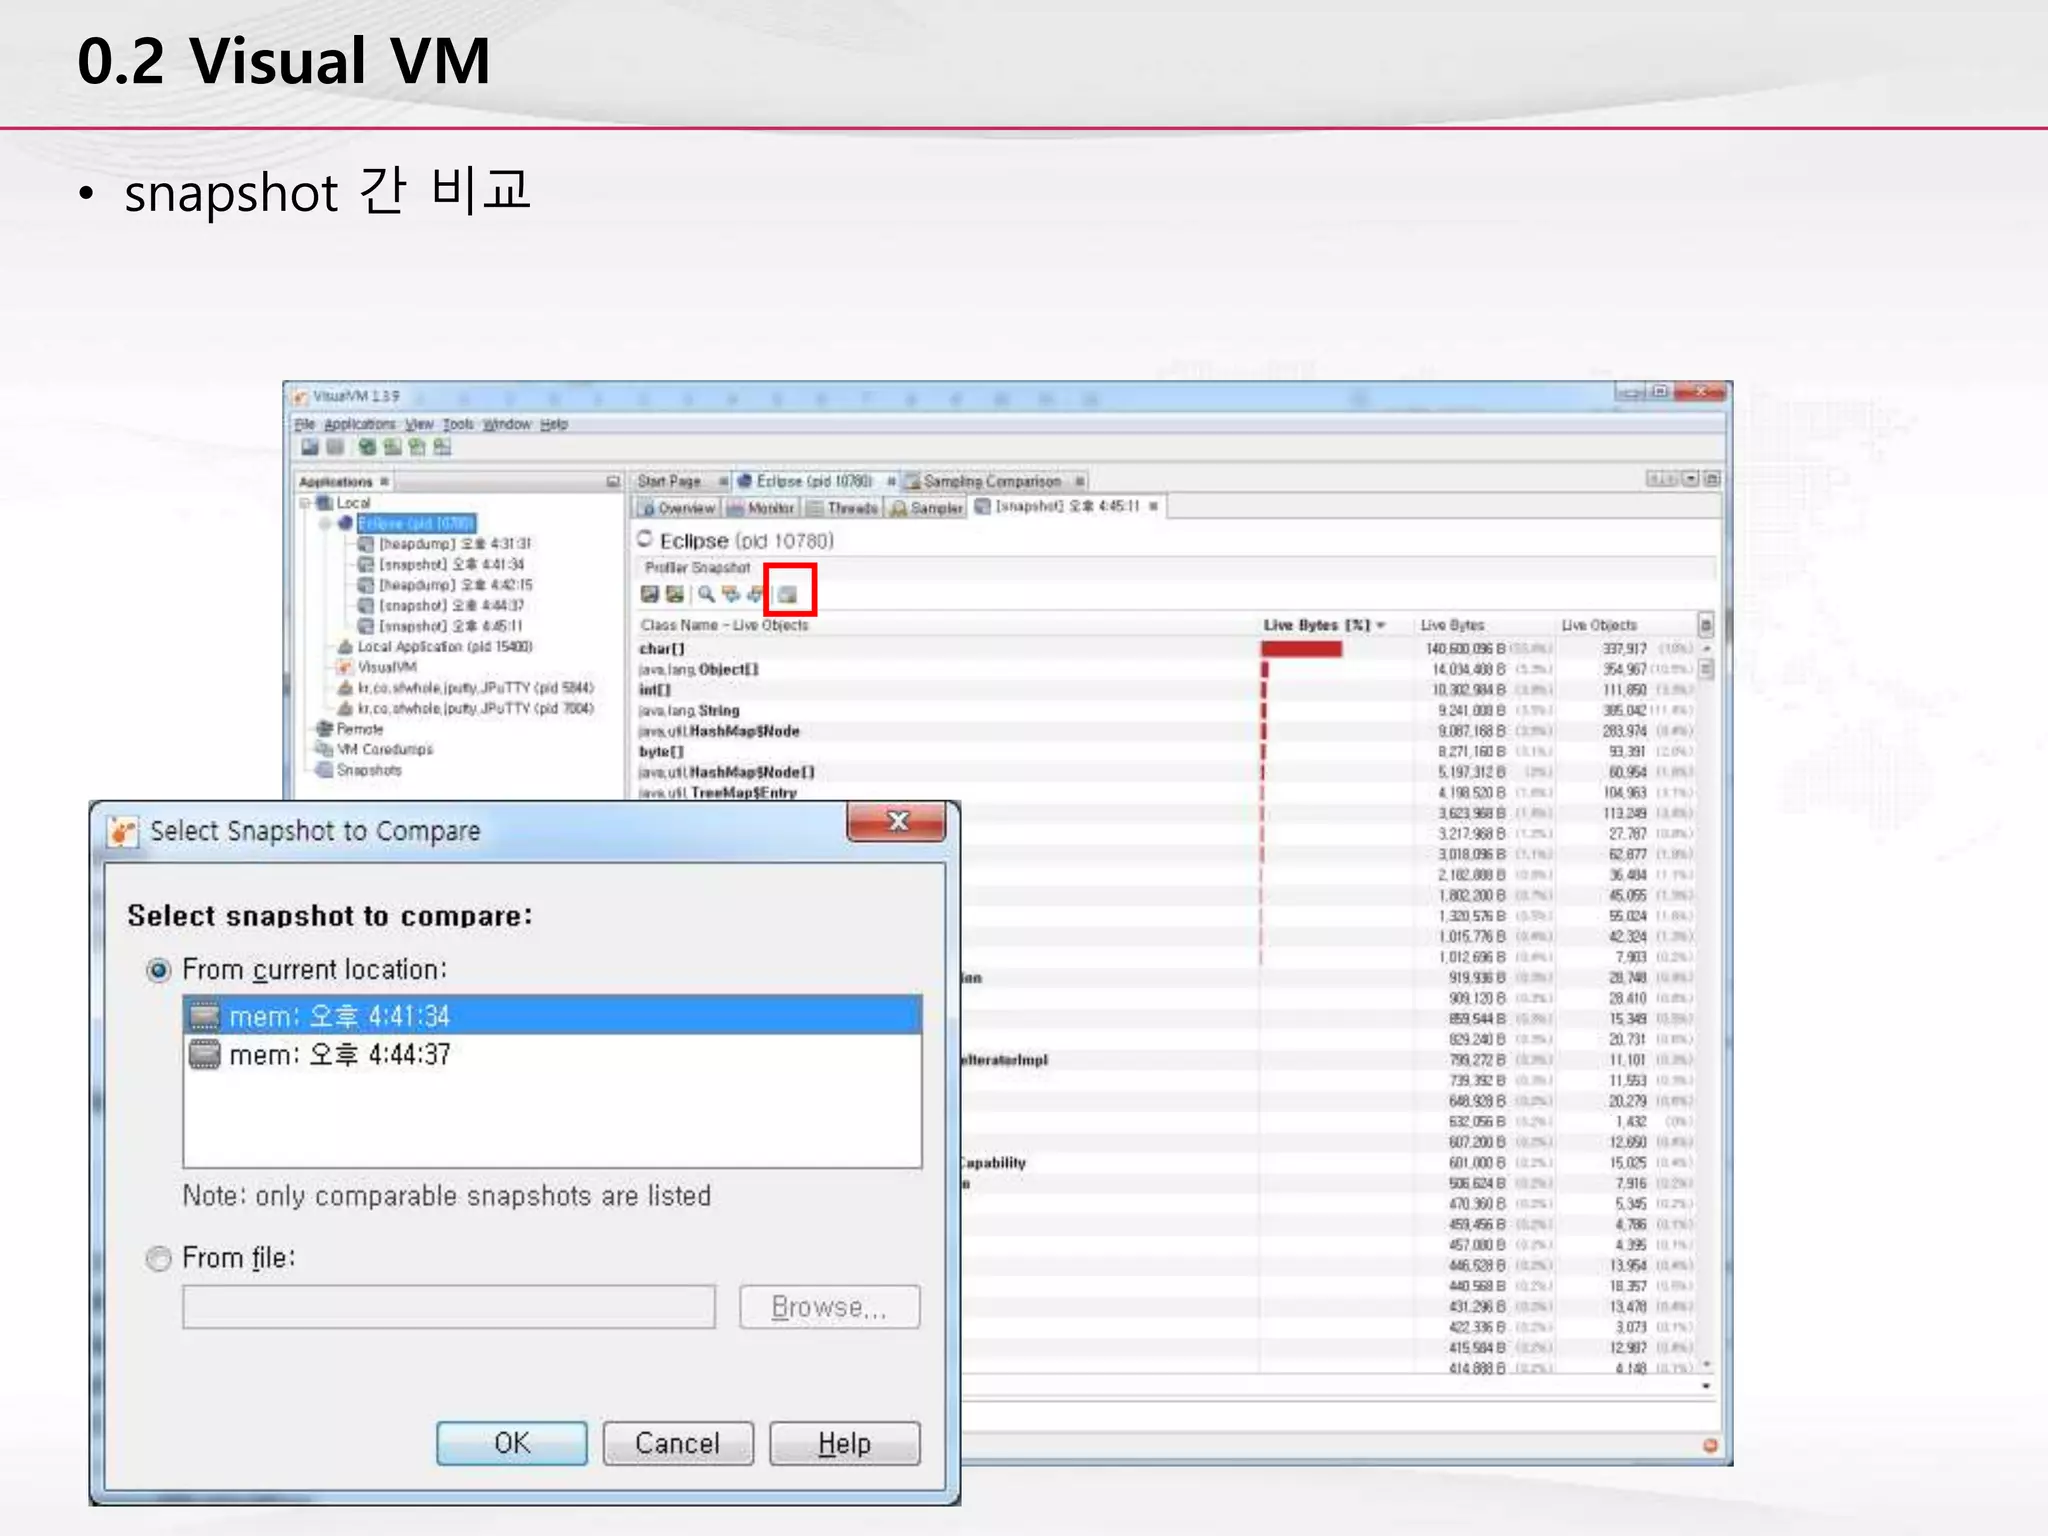Click the compare snapshots icon in snapshot toolbar
The height and width of the screenshot is (1536, 2048).
click(x=789, y=594)
